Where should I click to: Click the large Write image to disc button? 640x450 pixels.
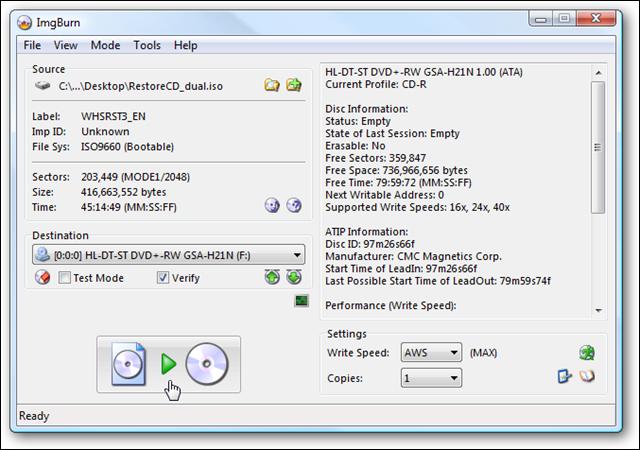click(169, 365)
